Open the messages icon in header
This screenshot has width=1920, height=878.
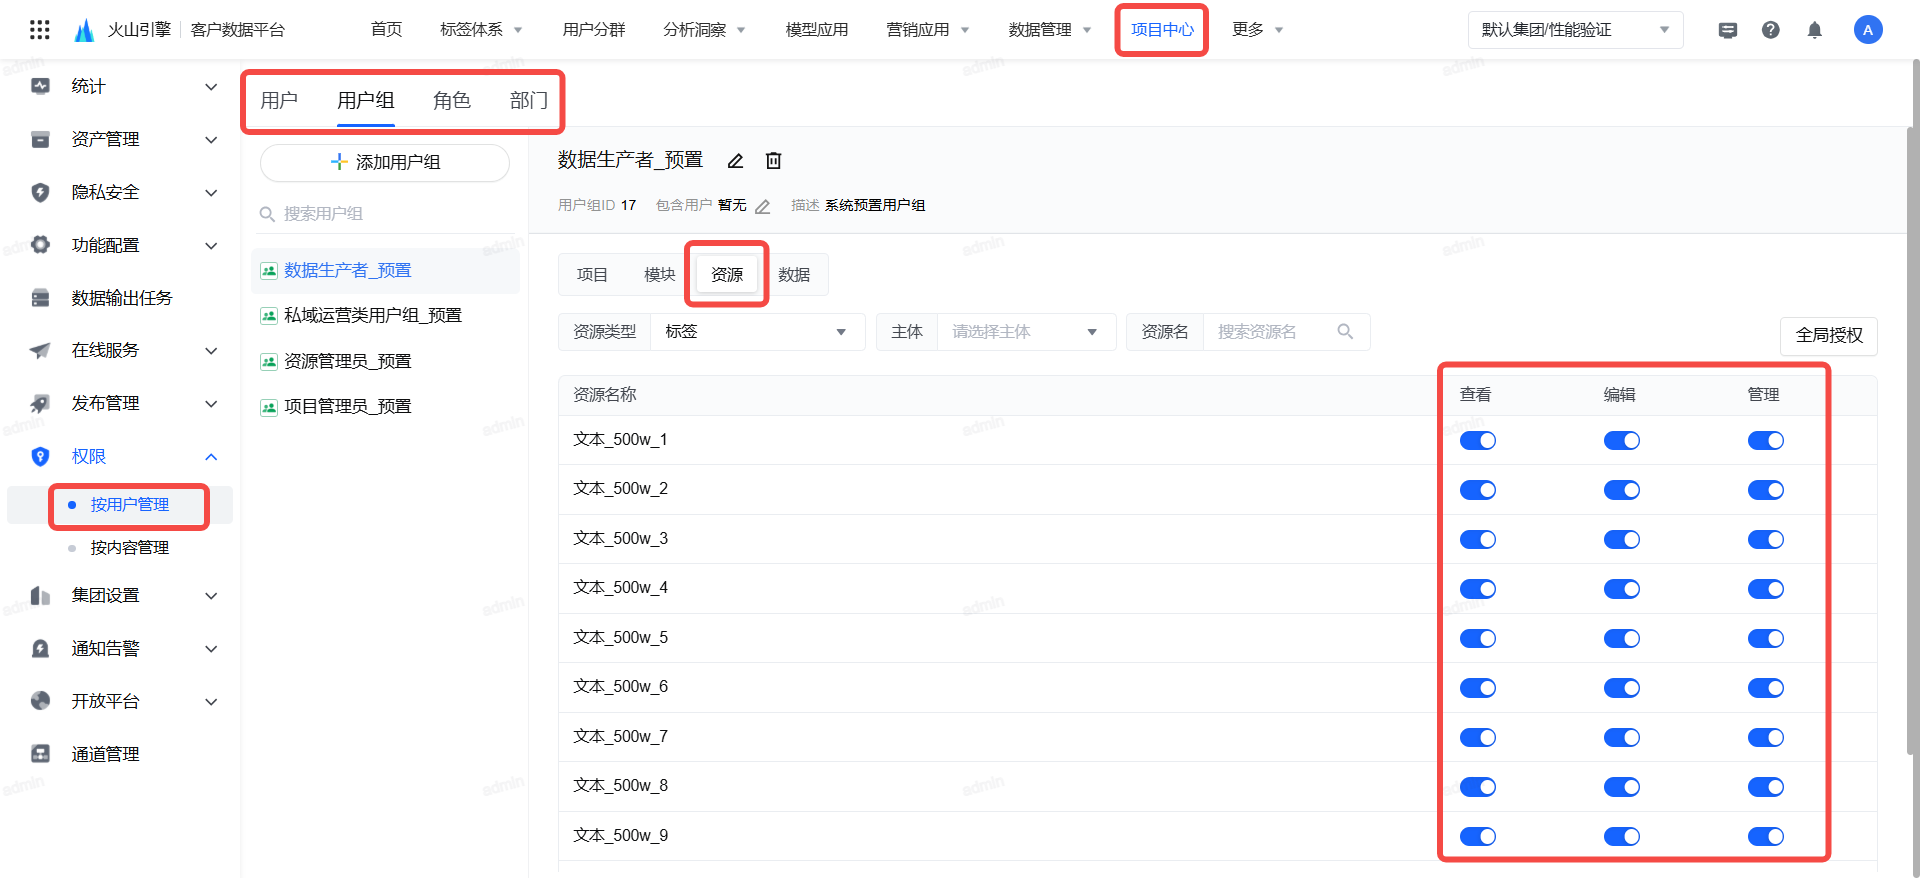point(1727,30)
